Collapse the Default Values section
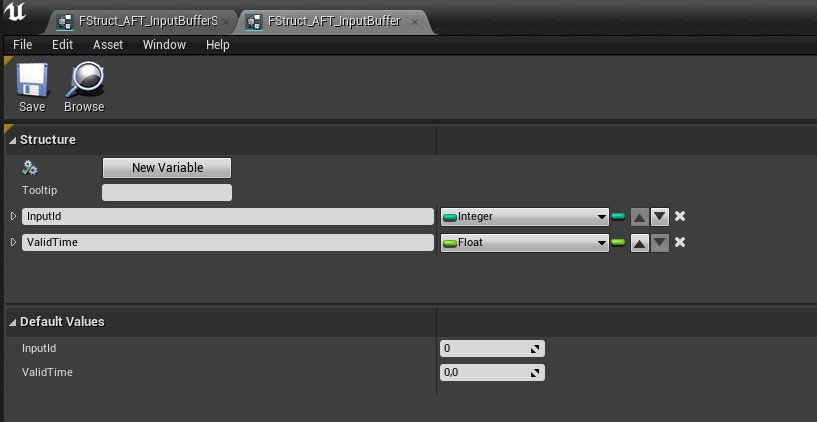 point(13,322)
